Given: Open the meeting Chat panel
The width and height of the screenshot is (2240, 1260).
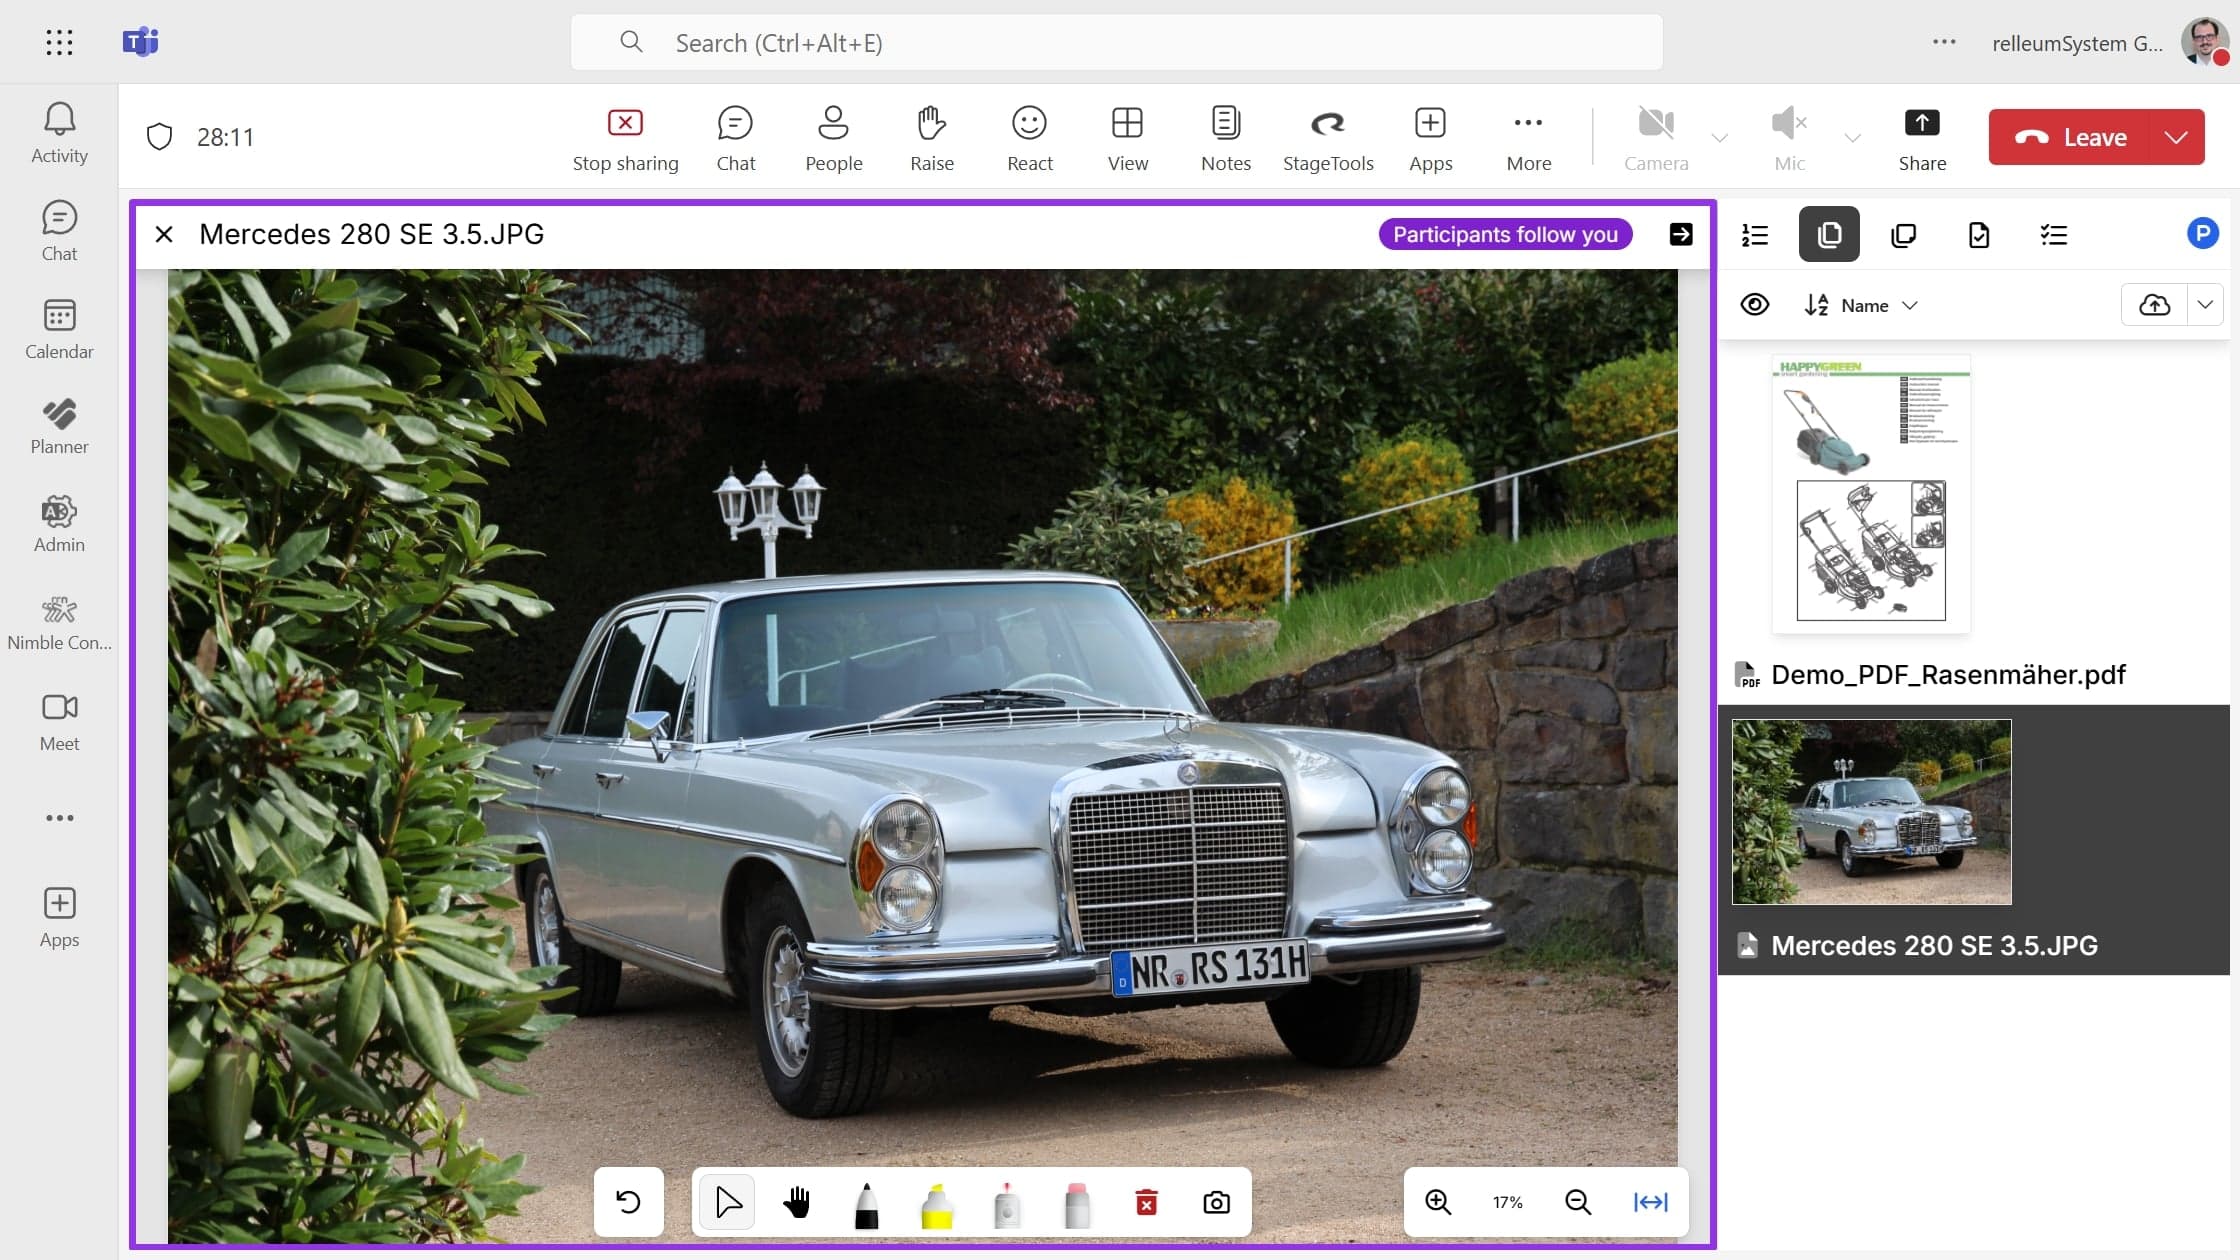Looking at the screenshot, I should 735,138.
